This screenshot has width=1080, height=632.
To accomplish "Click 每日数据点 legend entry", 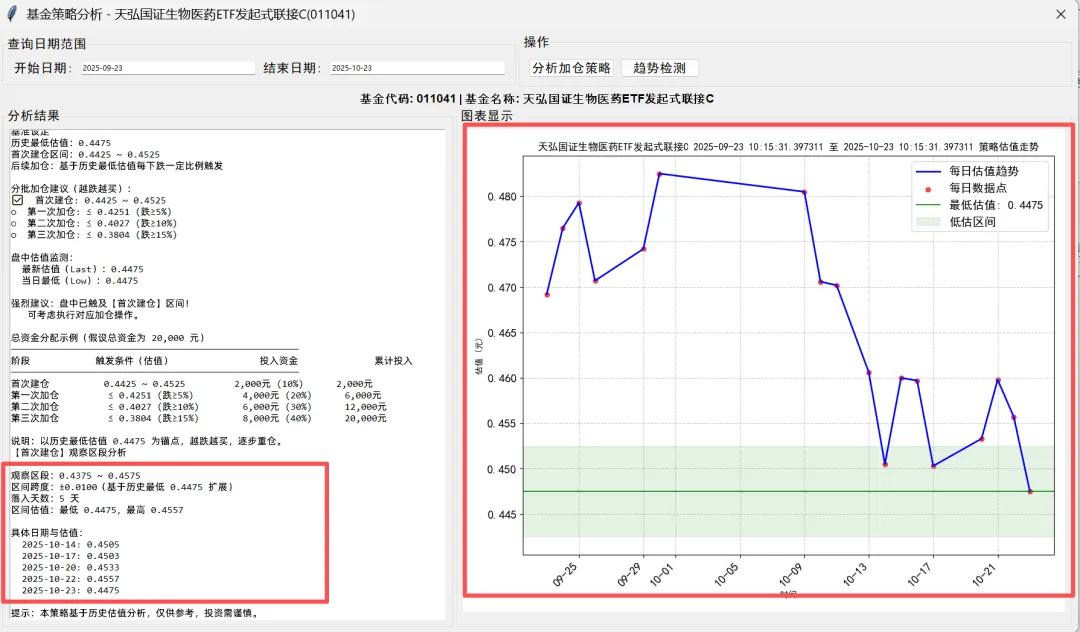I will point(978,188).
